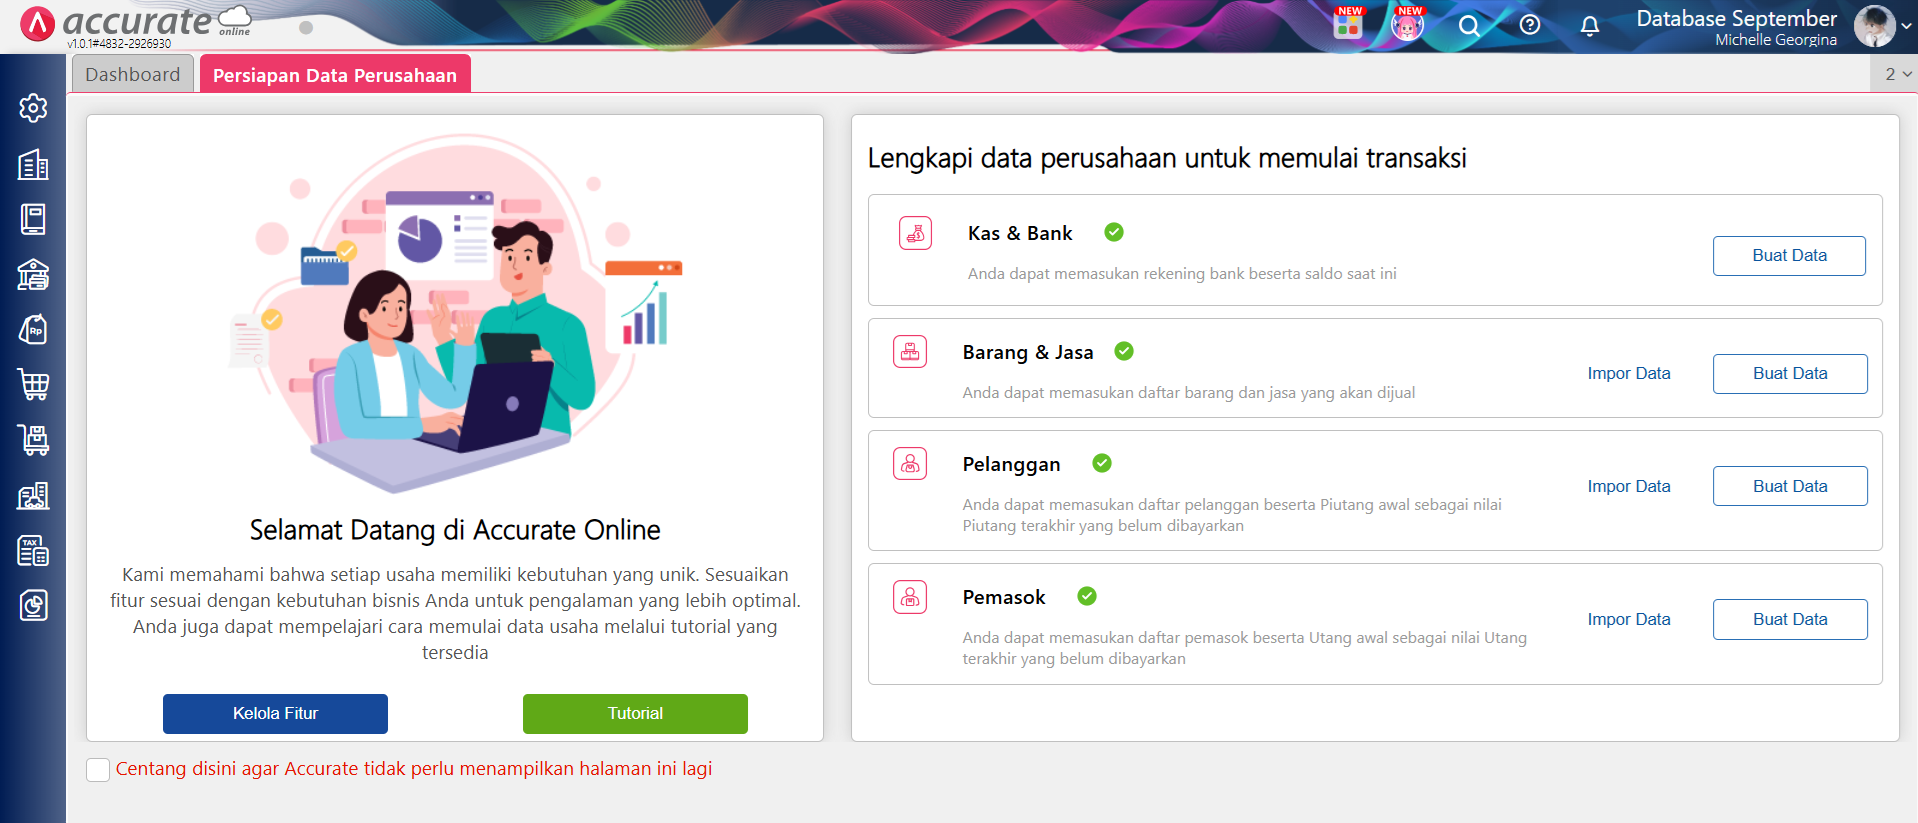Viewport: 1918px width, 823px height.
Task: Select the Persiapan Data Perusahaan tab
Action: tap(335, 74)
